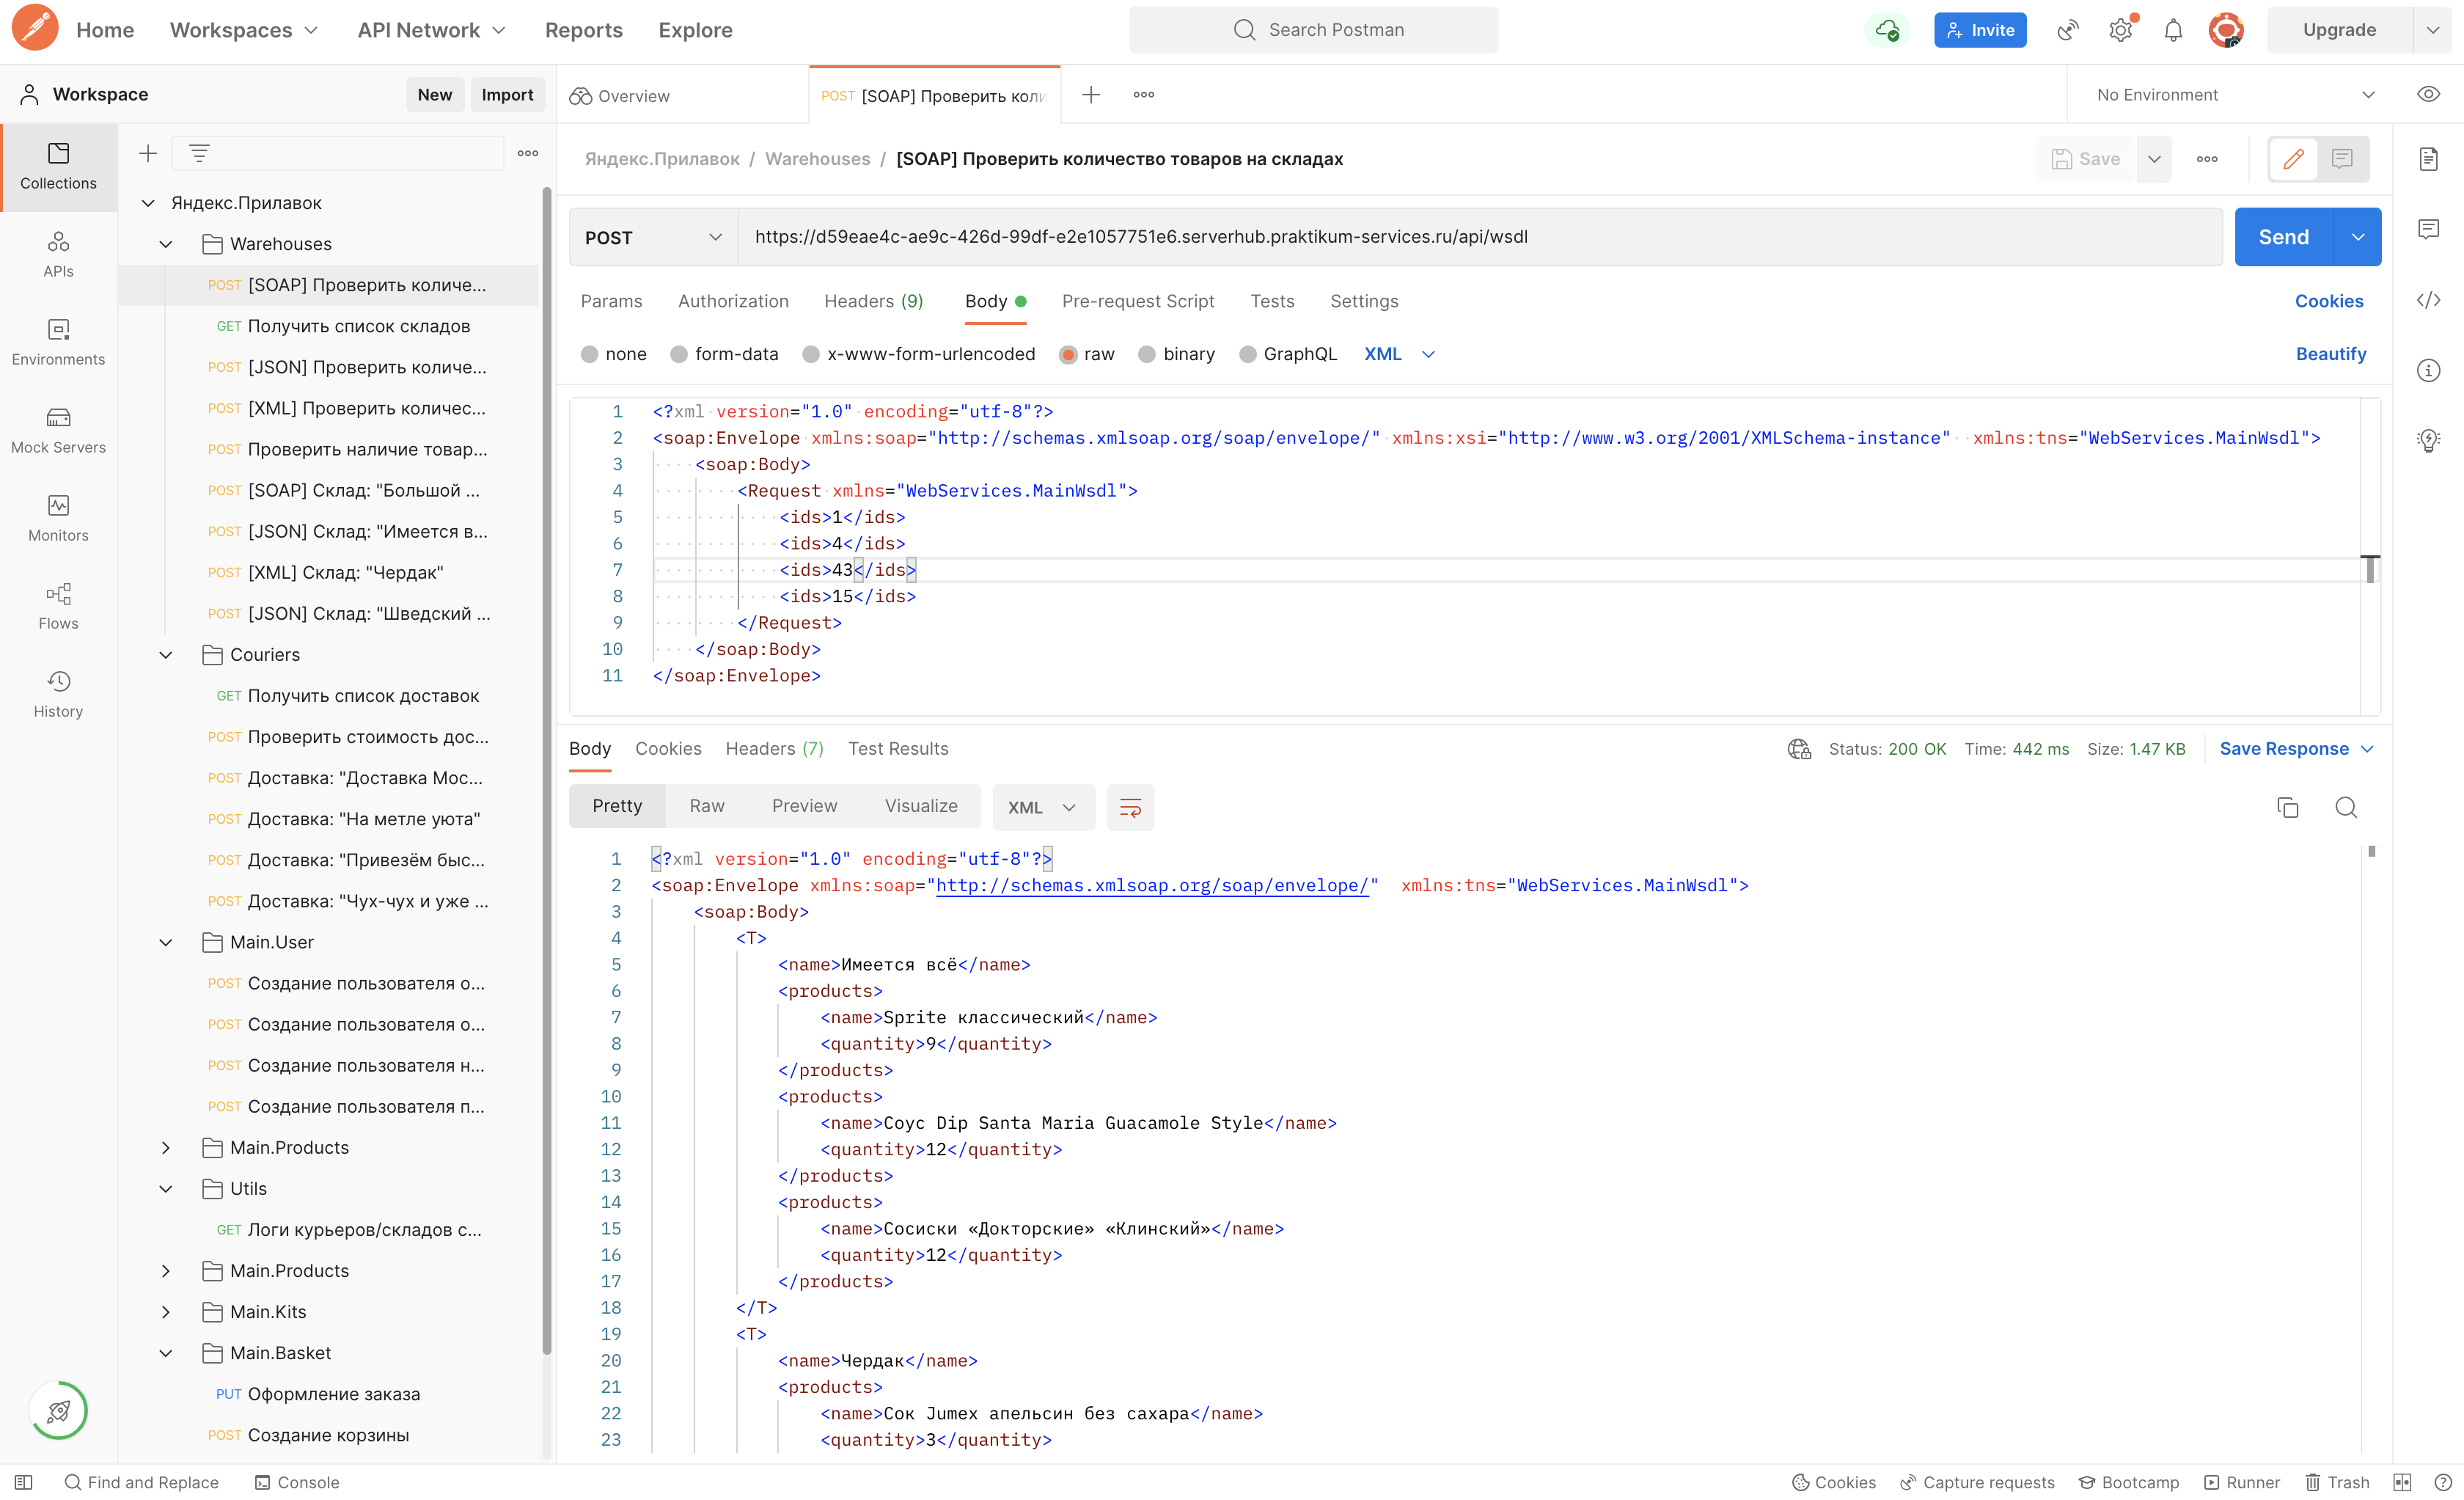Click the lightbulb related collections icon
Viewport: 2464px width, 1500px height.
[2428, 440]
